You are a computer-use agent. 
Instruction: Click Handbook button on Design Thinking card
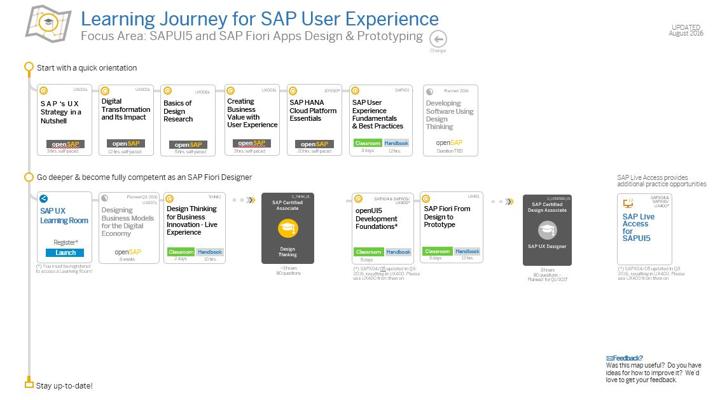coord(210,252)
